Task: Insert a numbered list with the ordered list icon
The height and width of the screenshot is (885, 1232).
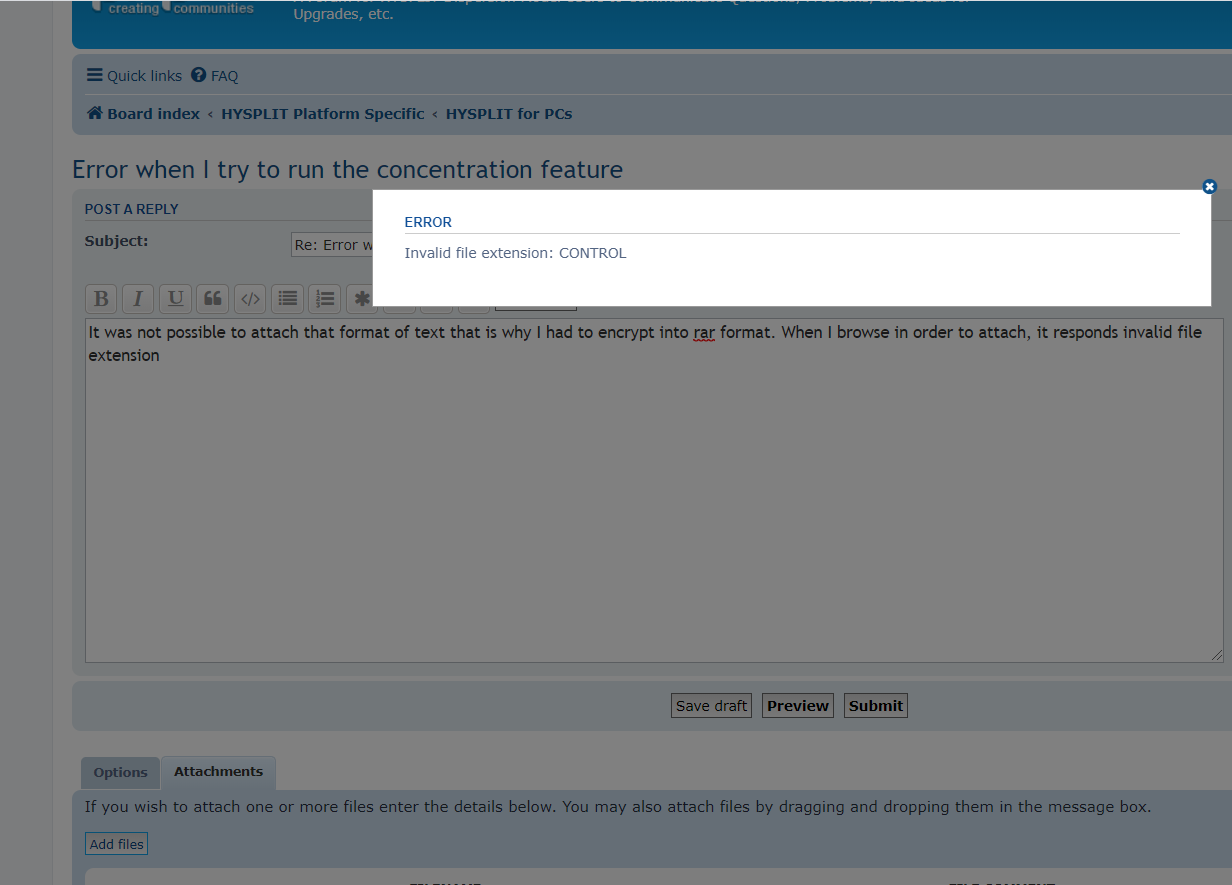Action: [x=325, y=298]
